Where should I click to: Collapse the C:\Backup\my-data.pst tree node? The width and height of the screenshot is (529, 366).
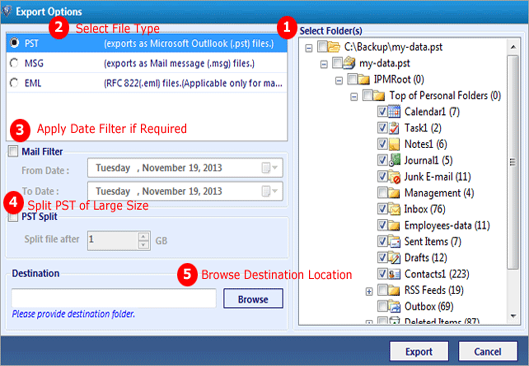pos(309,48)
